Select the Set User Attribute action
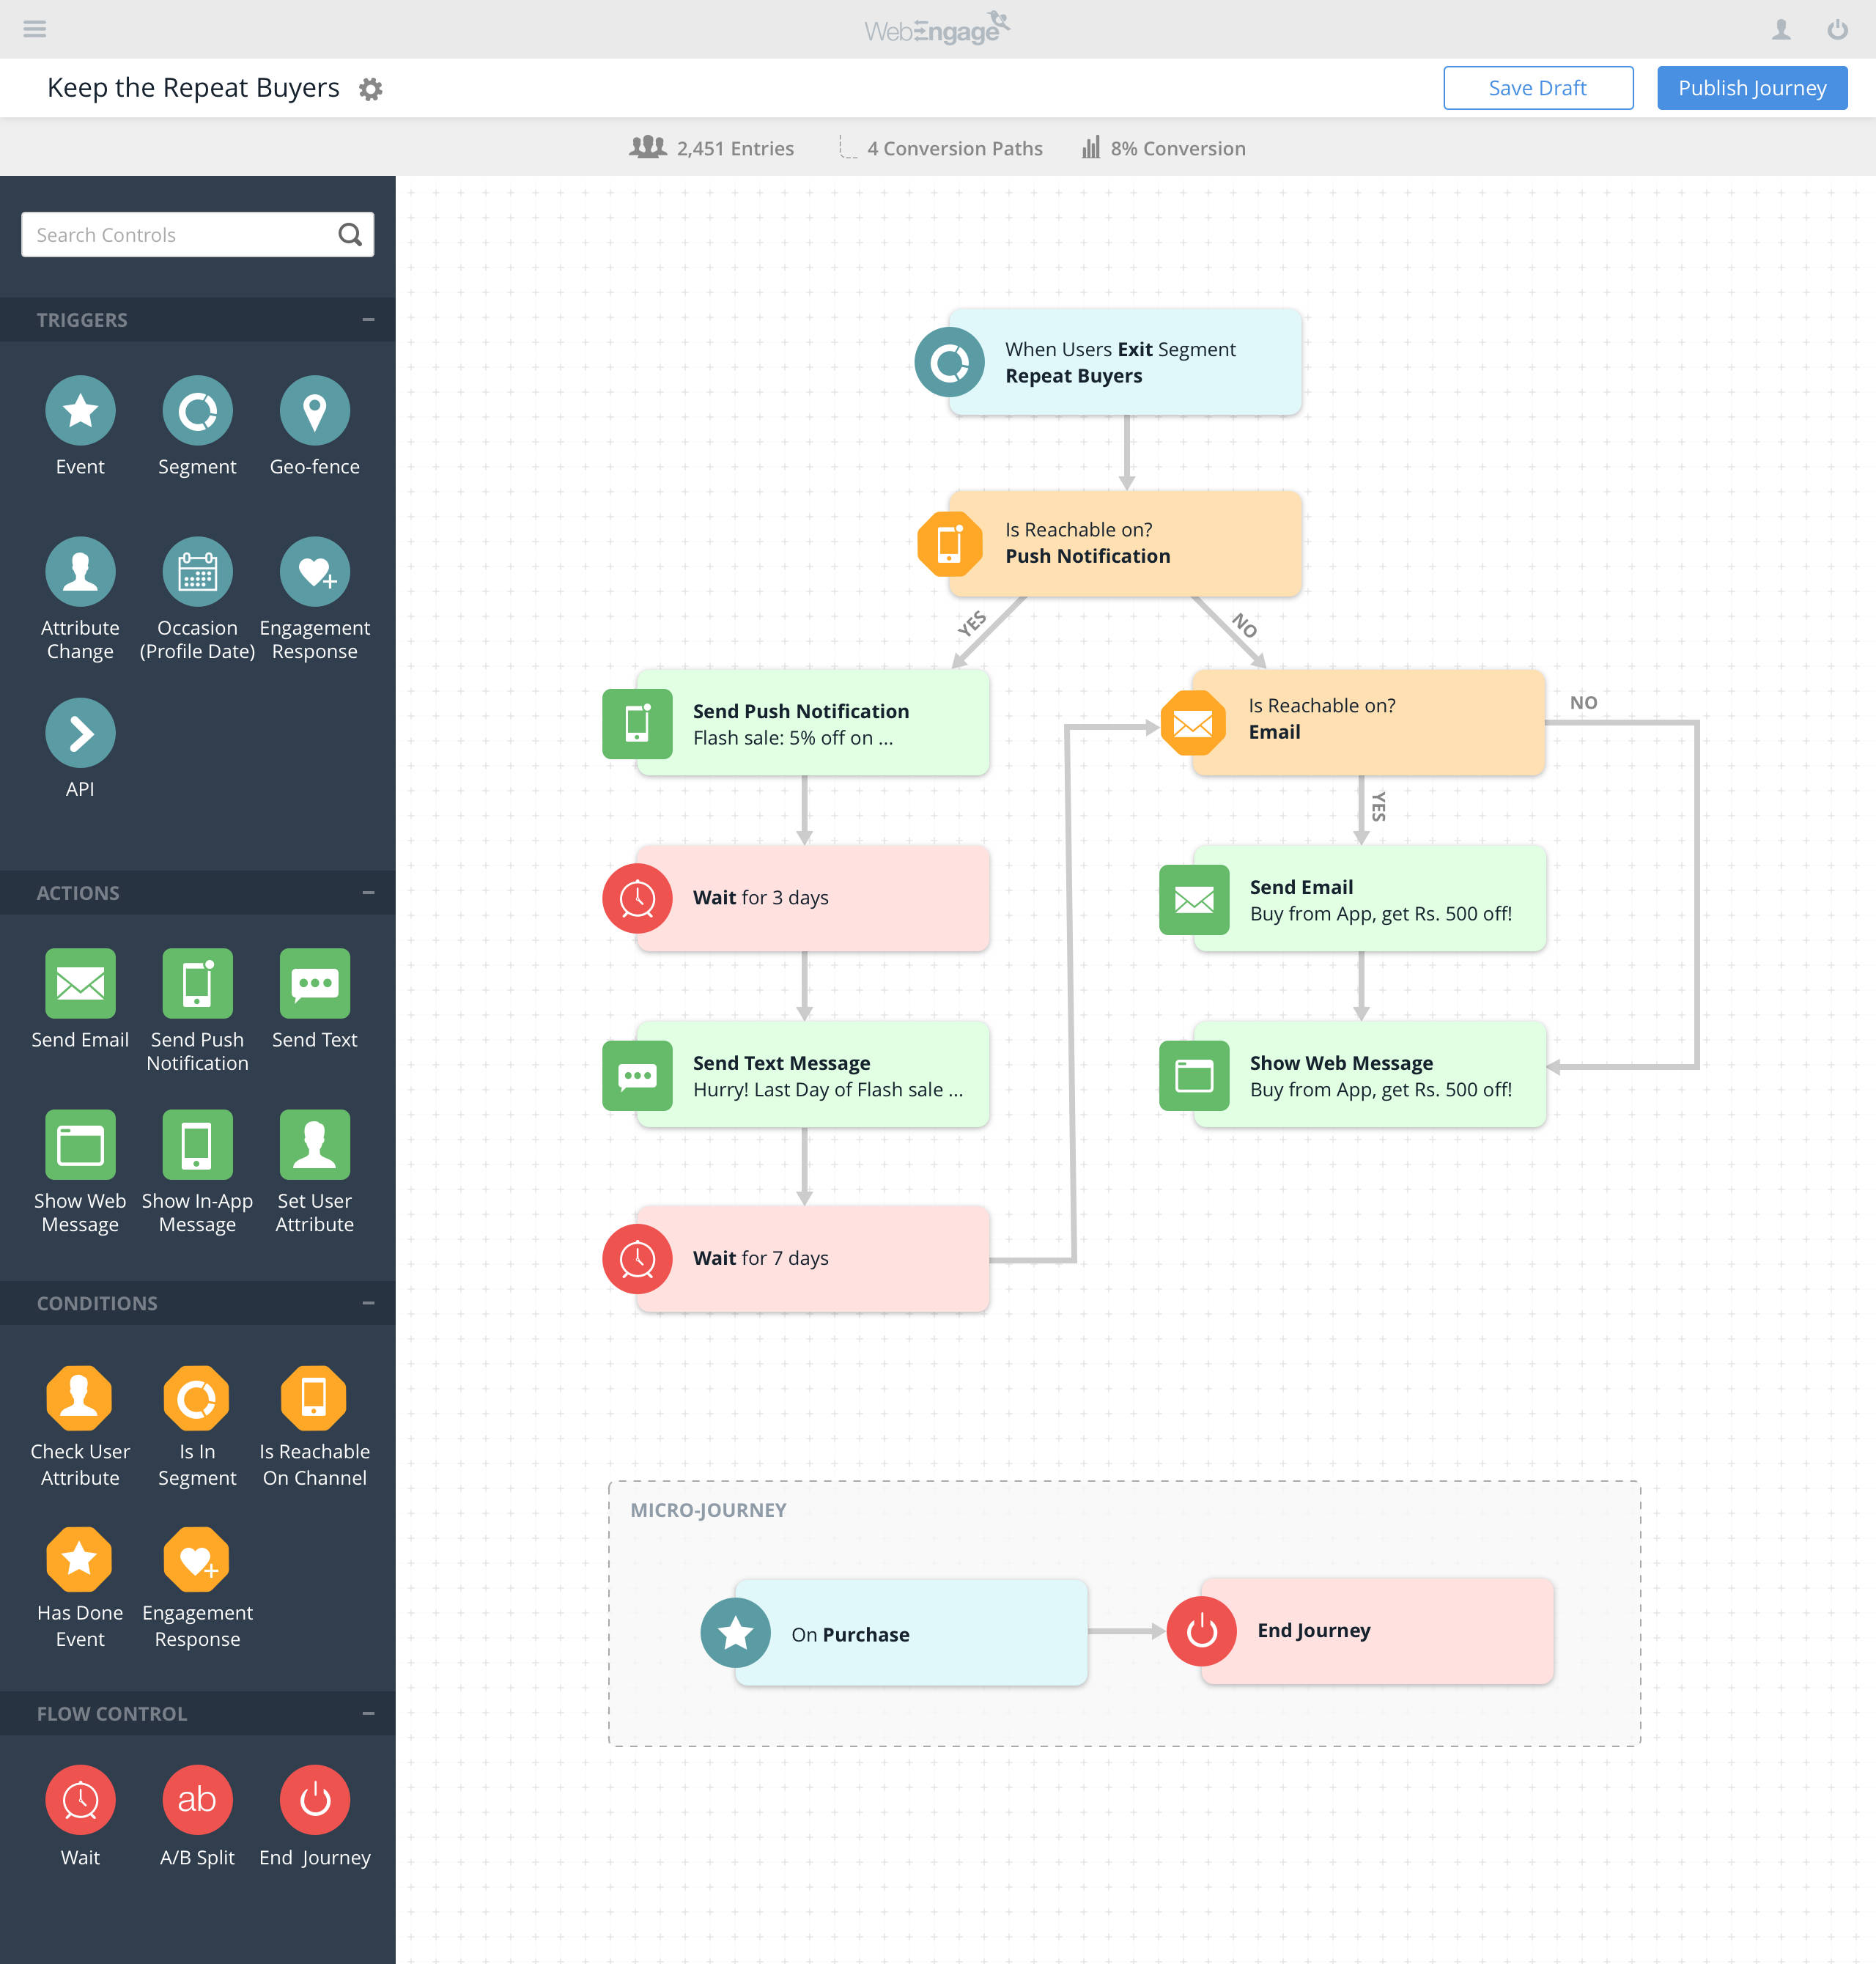 coord(314,1146)
